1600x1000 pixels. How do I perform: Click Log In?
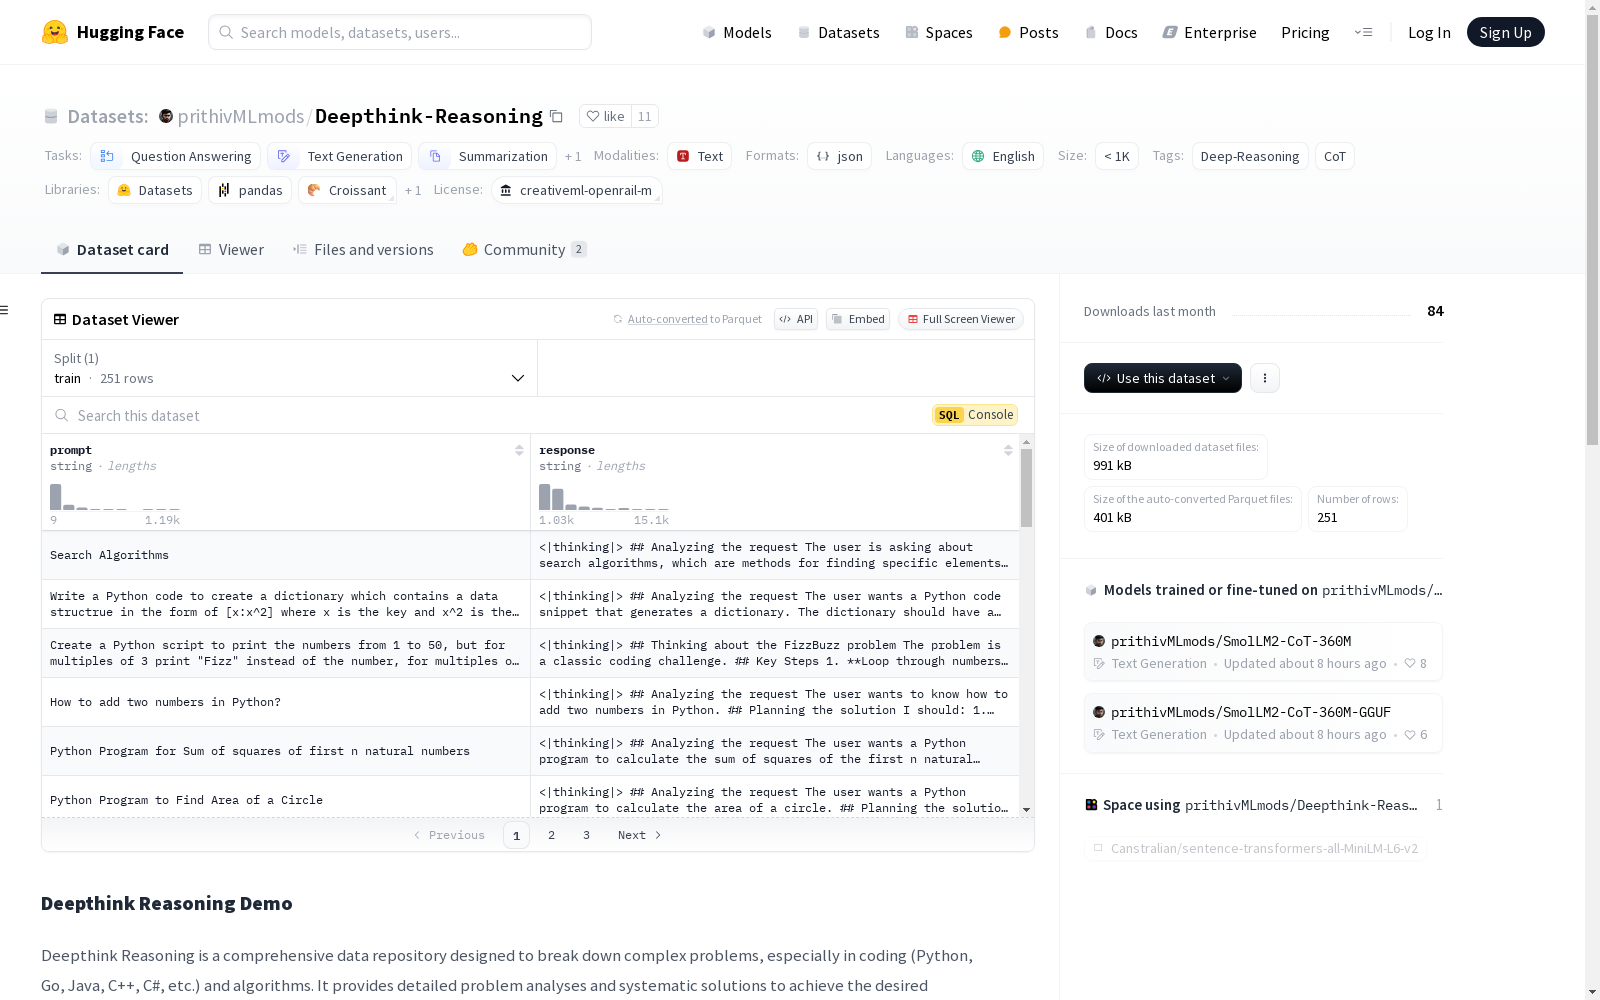click(x=1429, y=32)
